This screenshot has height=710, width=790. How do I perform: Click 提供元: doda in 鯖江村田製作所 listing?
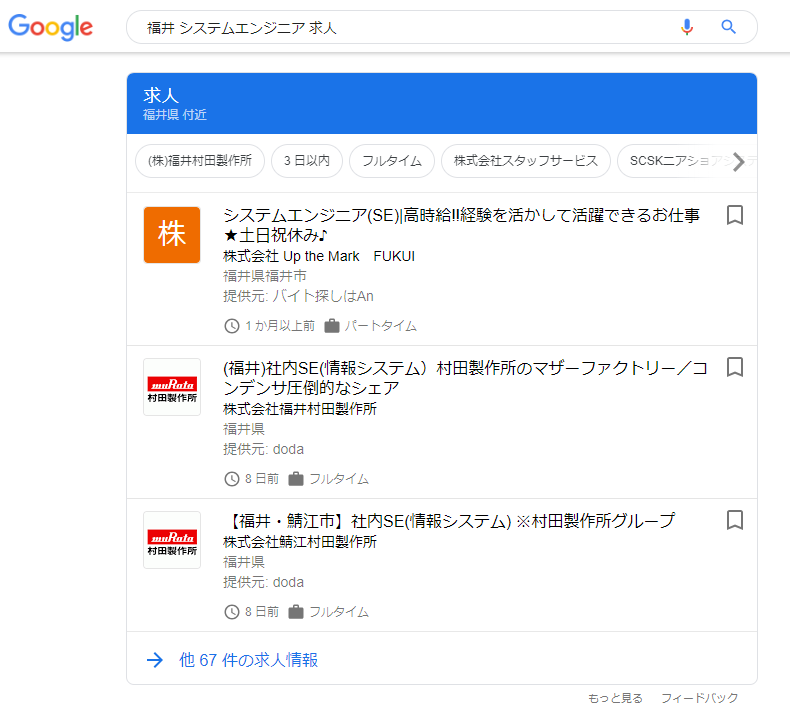pyautogui.click(x=264, y=582)
